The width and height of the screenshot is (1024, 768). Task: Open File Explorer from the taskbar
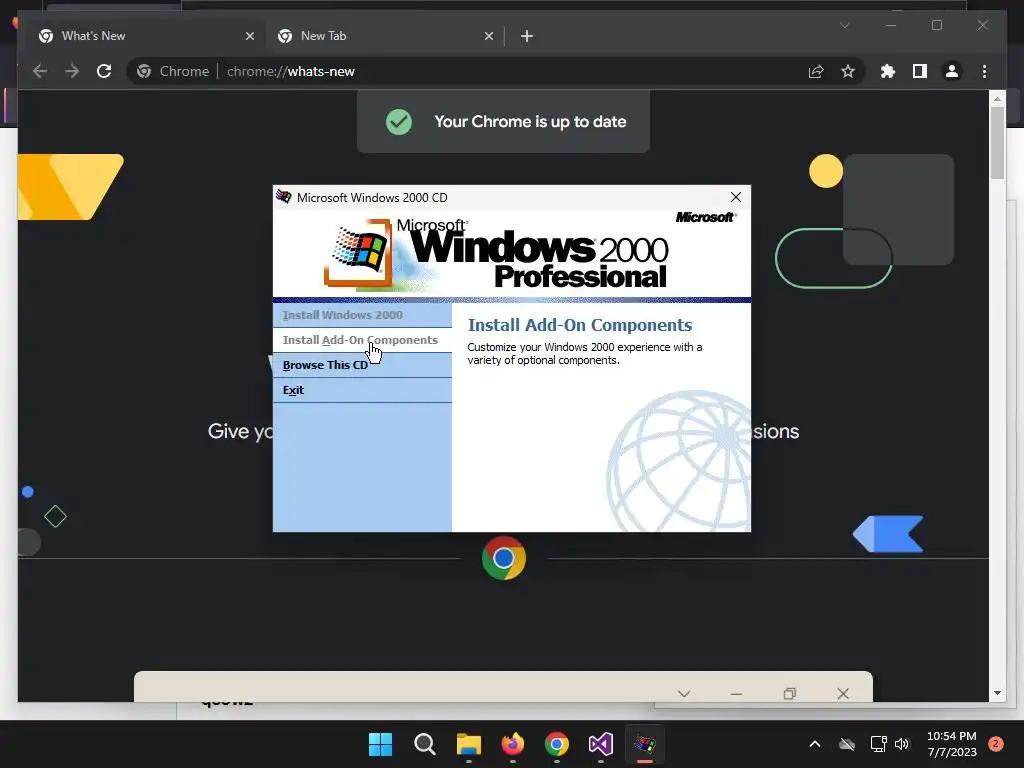(469, 744)
